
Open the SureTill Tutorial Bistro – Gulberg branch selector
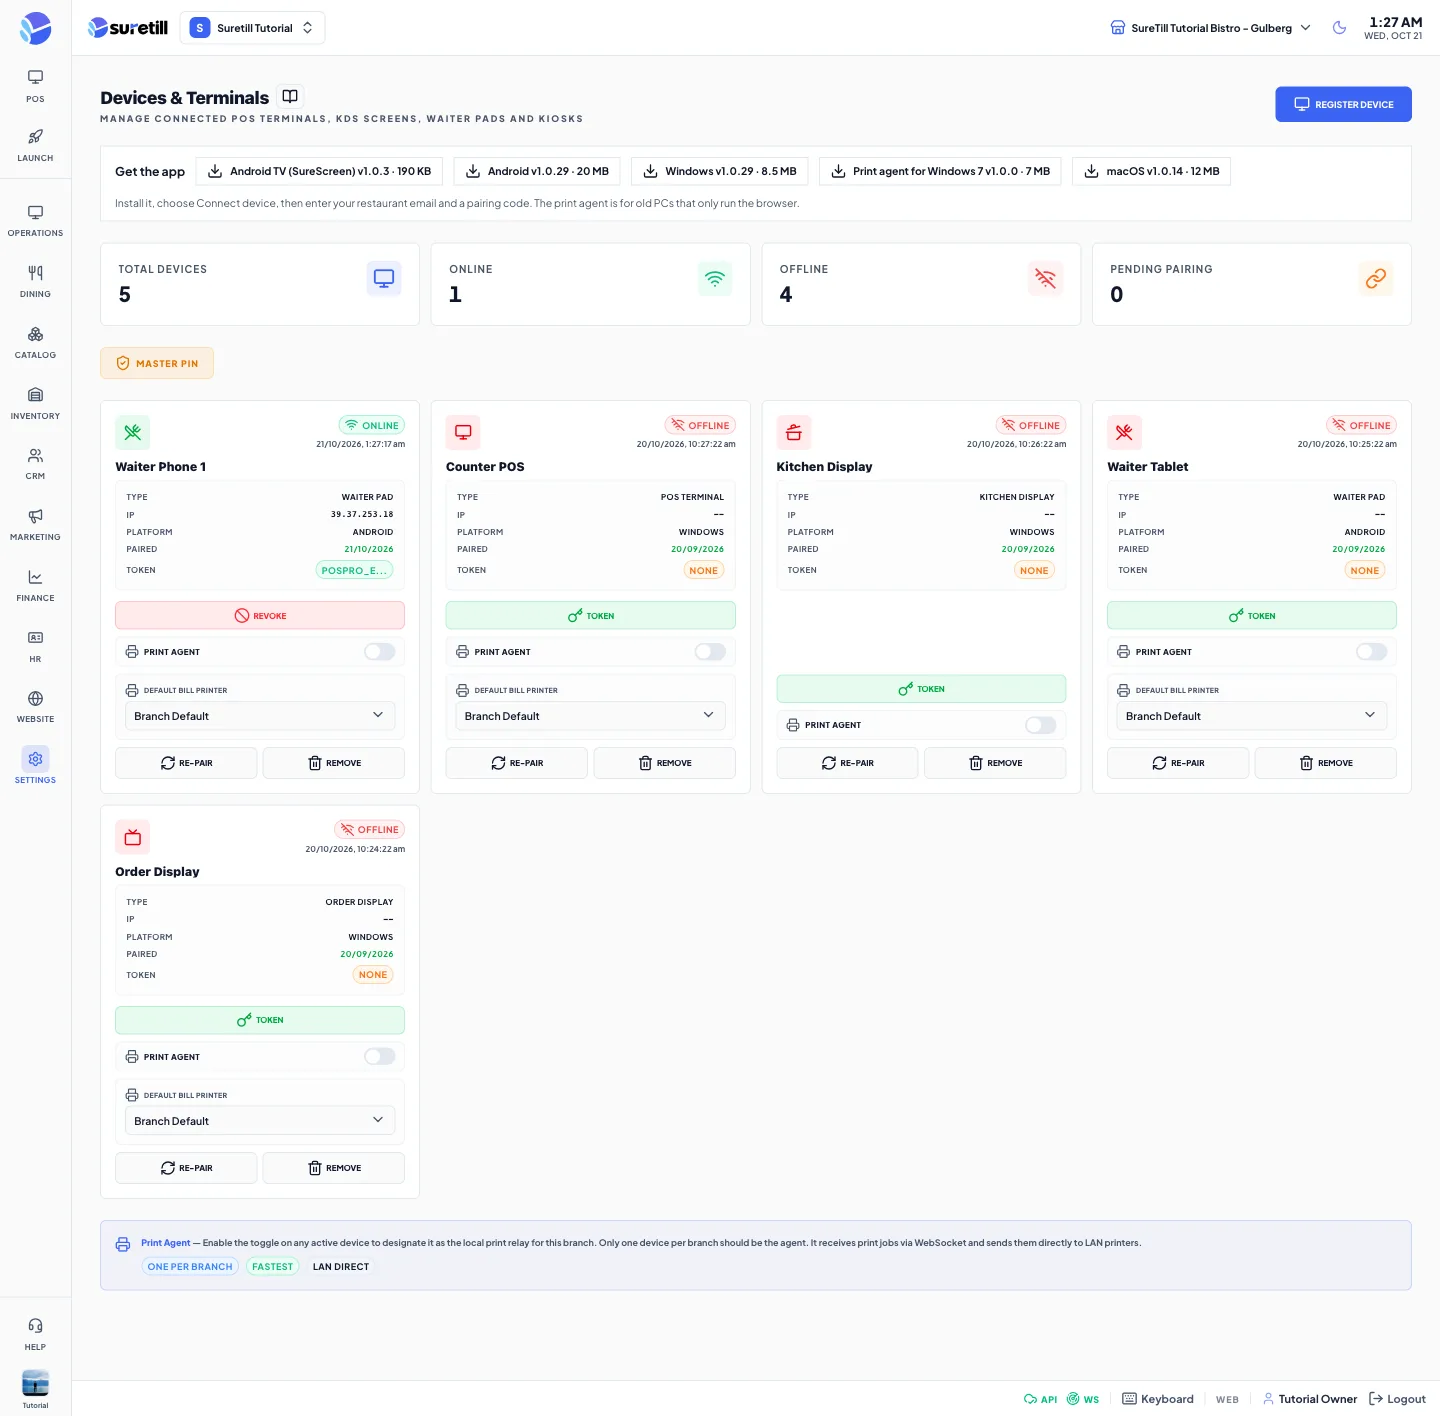point(1210,28)
